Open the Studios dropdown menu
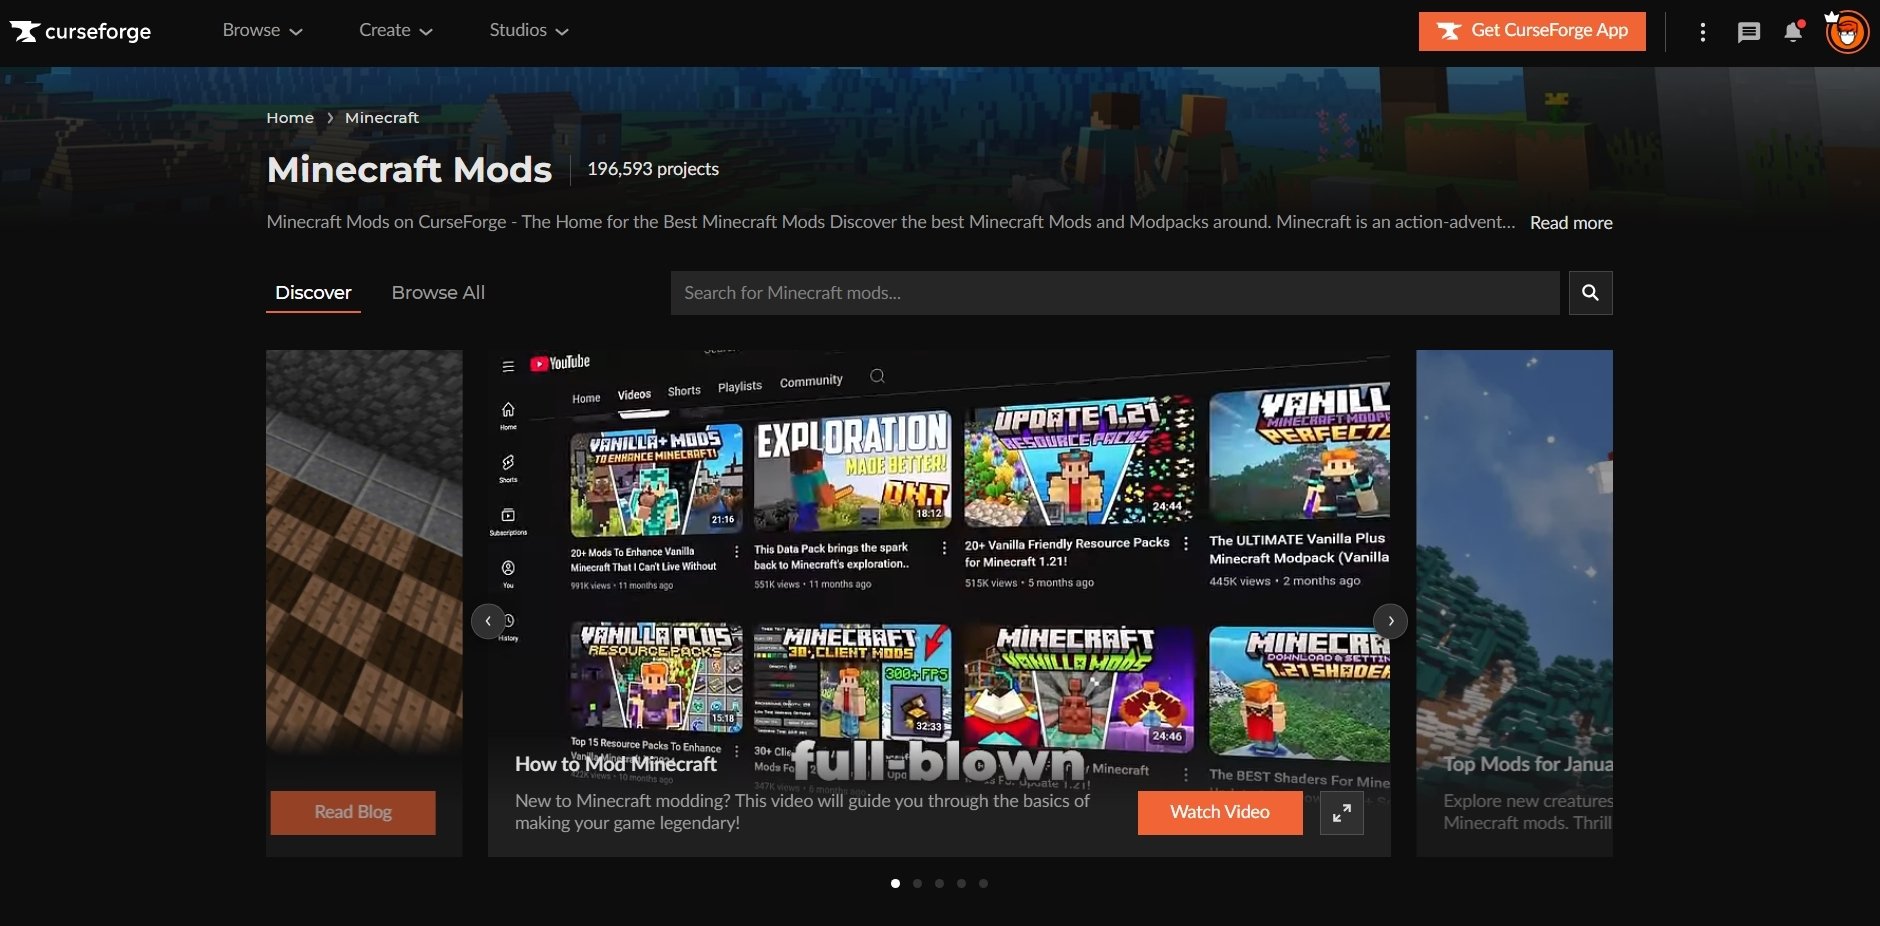 click(528, 30)
